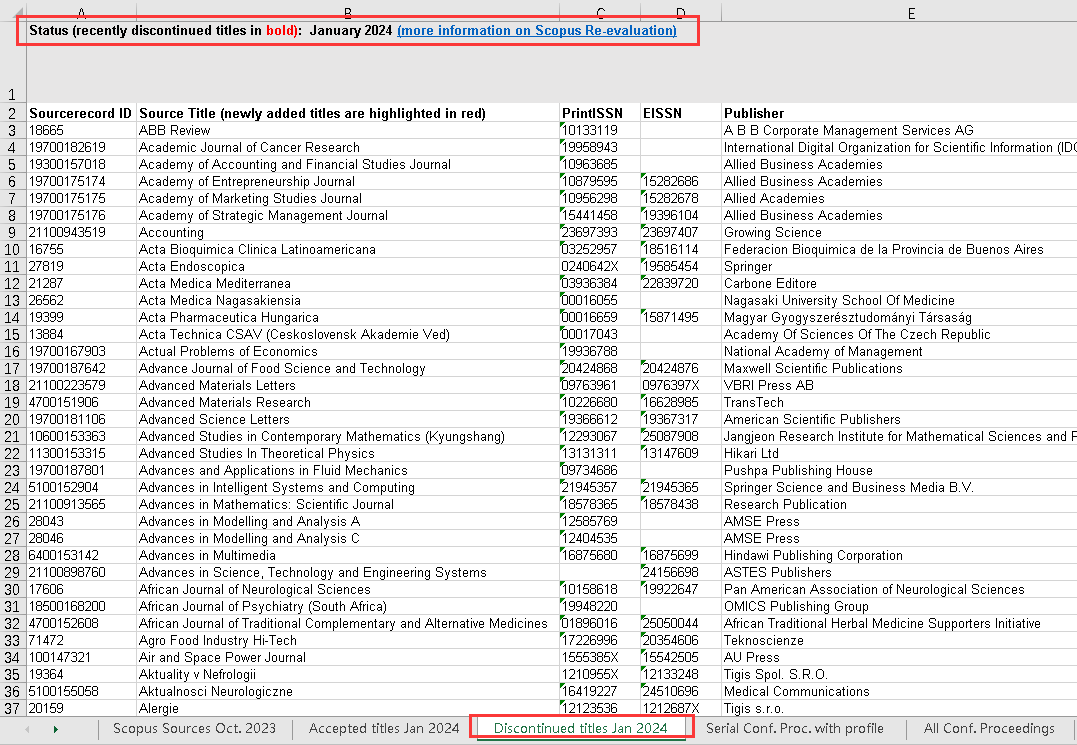Screen dimensions: 1077x745
Task: Select PrintISSN 10133119 cell
Action: click(x=600, y=130)
